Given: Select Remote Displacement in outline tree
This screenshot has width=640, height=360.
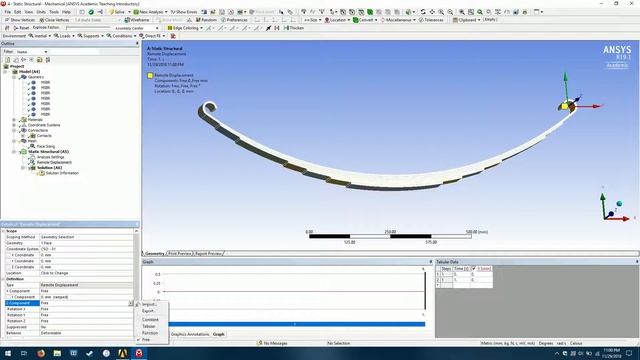Looking at the screenshot, I should pos(54,162).
